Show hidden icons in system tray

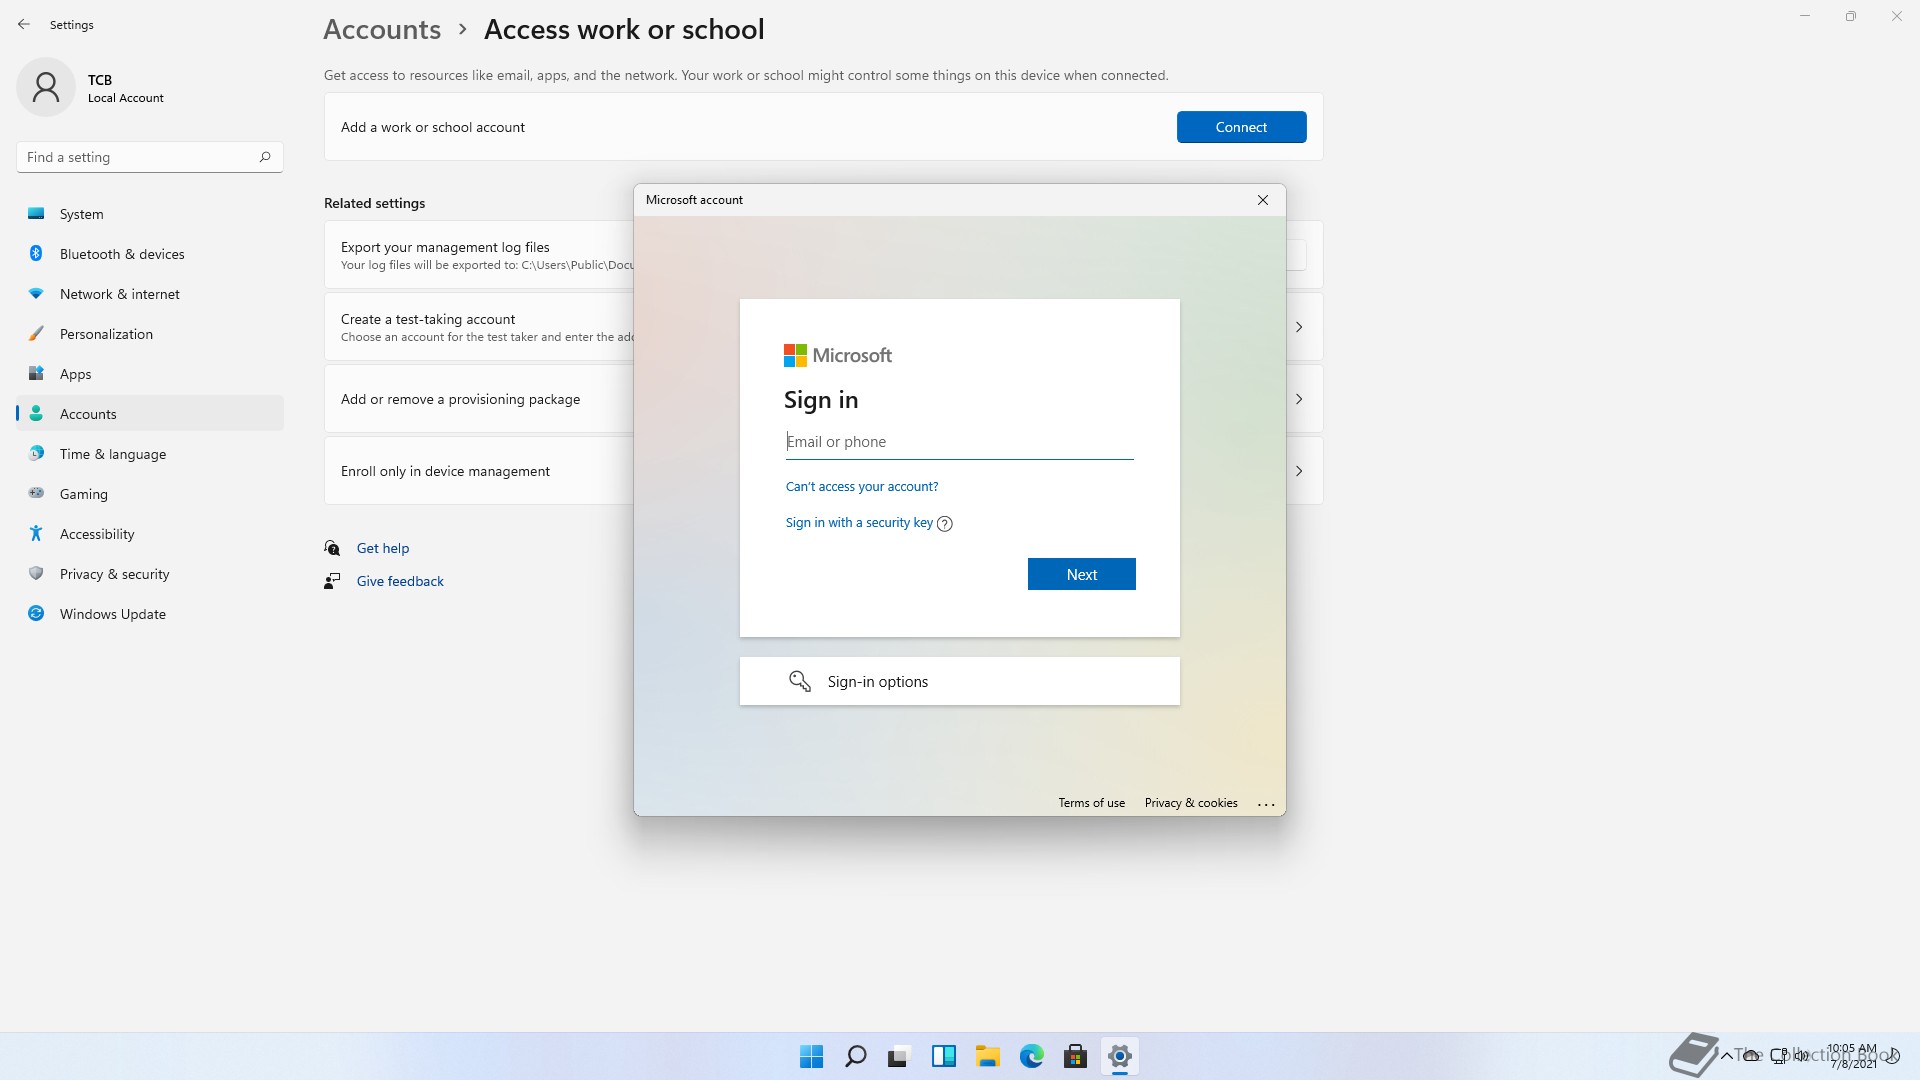[x=1727, y=1055]
